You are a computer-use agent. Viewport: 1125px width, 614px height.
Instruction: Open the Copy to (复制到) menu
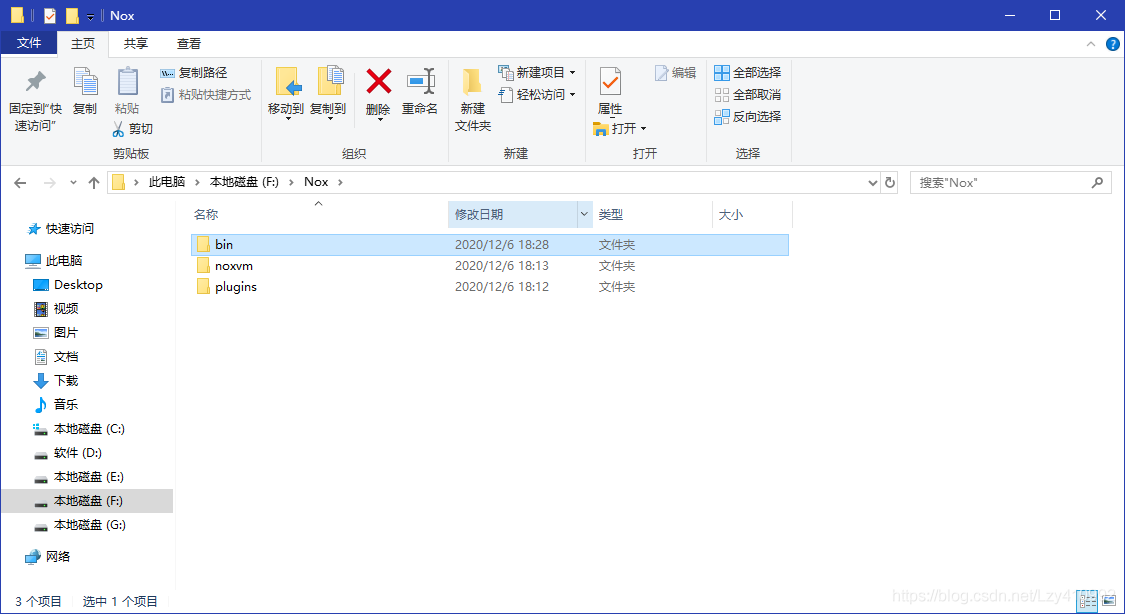coord(328,93)
